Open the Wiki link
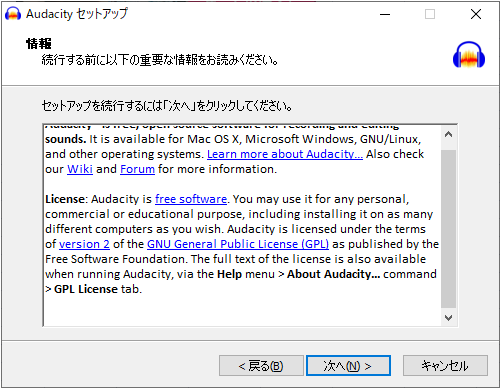The image size is (501, 389). pyautogui.click(x=80, y=169)
